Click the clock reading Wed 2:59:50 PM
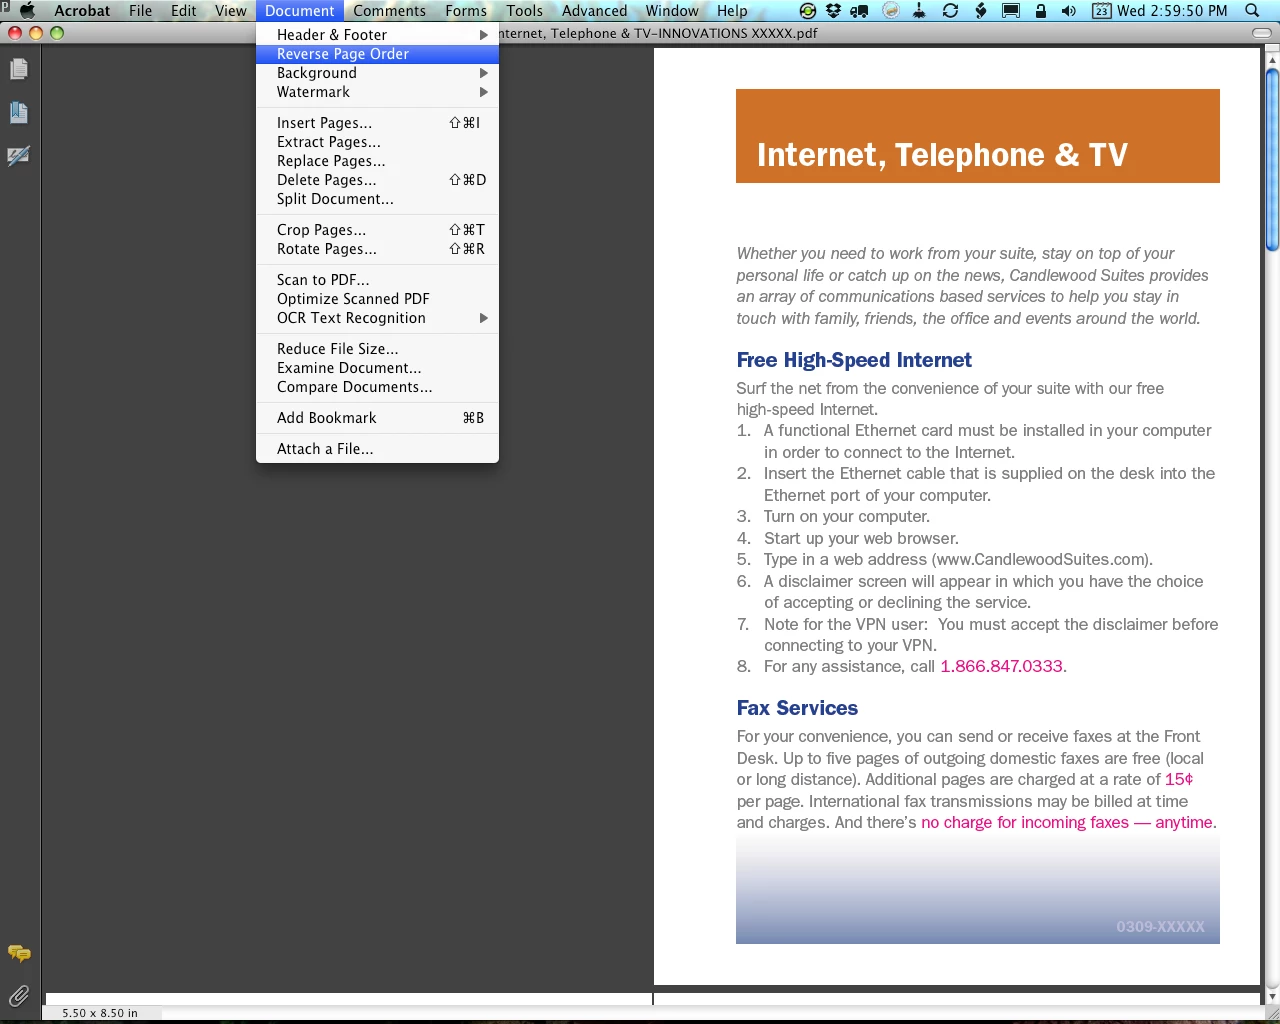This screenshot has height=1024, width=1280. [1172, 10]
